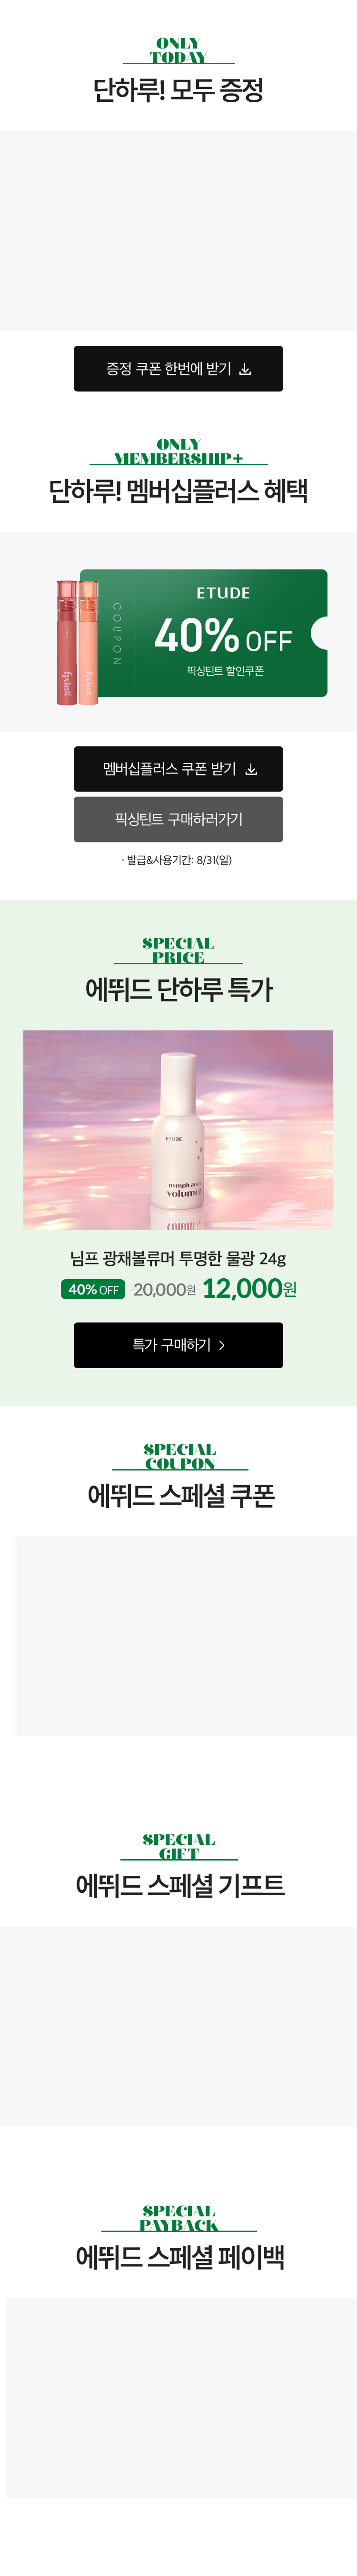Click the 에뛰드 단하루 특가 heading
The height and width of the screenshot is (2576, 357).
(x=178, y=989)
